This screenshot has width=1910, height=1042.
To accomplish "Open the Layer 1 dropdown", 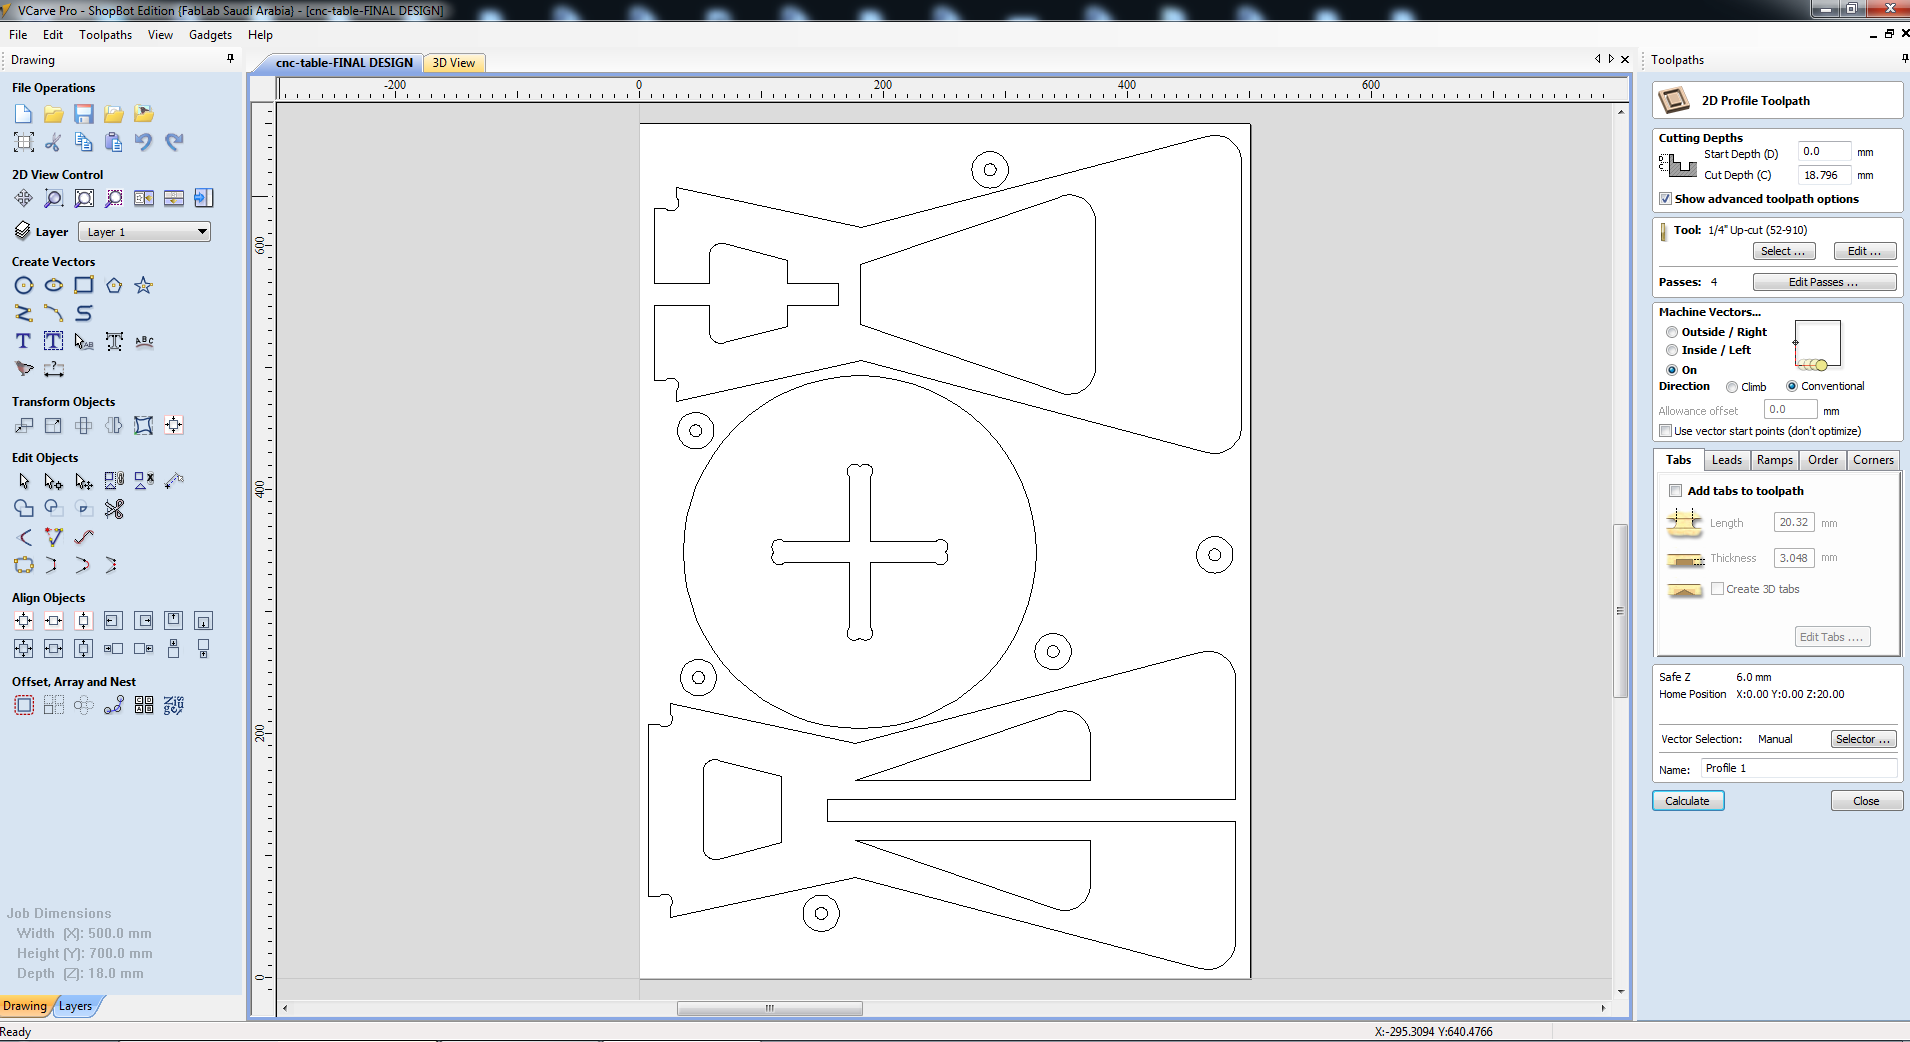I will click(145, 232).
